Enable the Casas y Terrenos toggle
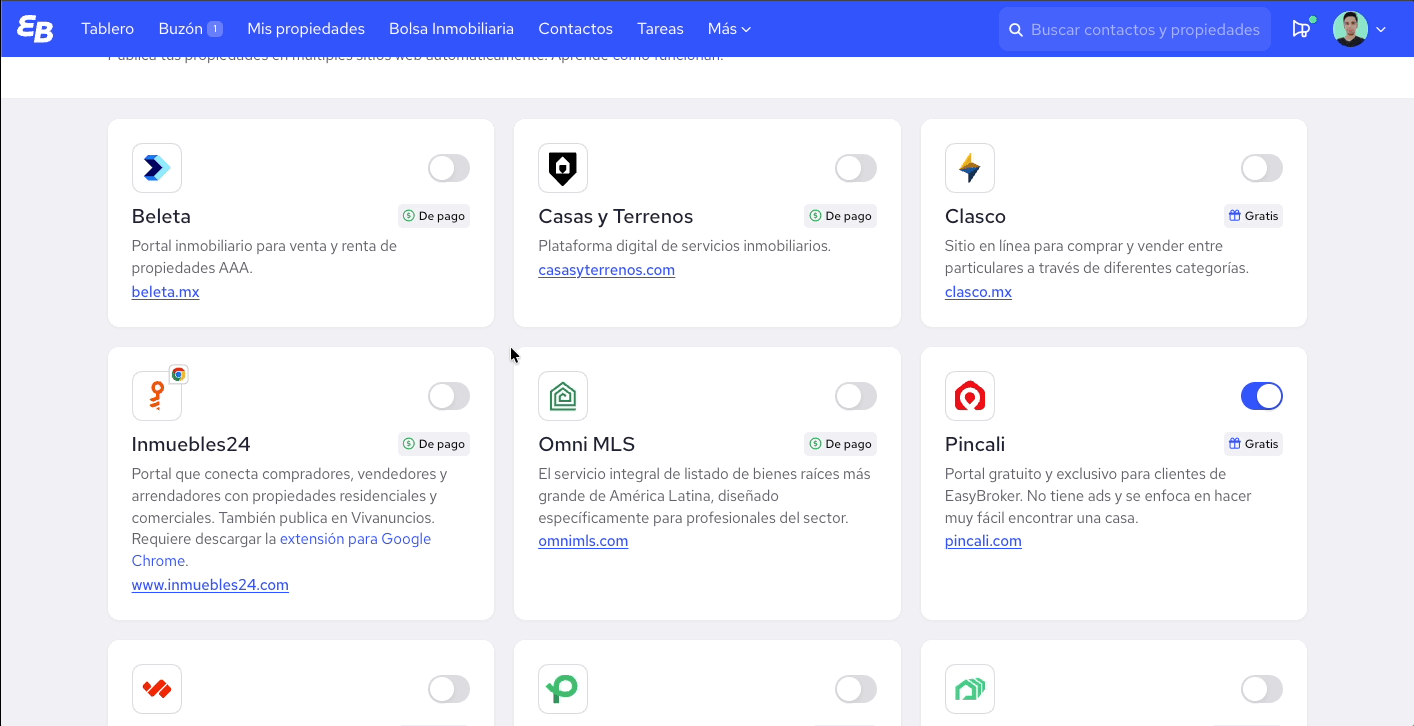1414x726 pixels. coord(856,168)
